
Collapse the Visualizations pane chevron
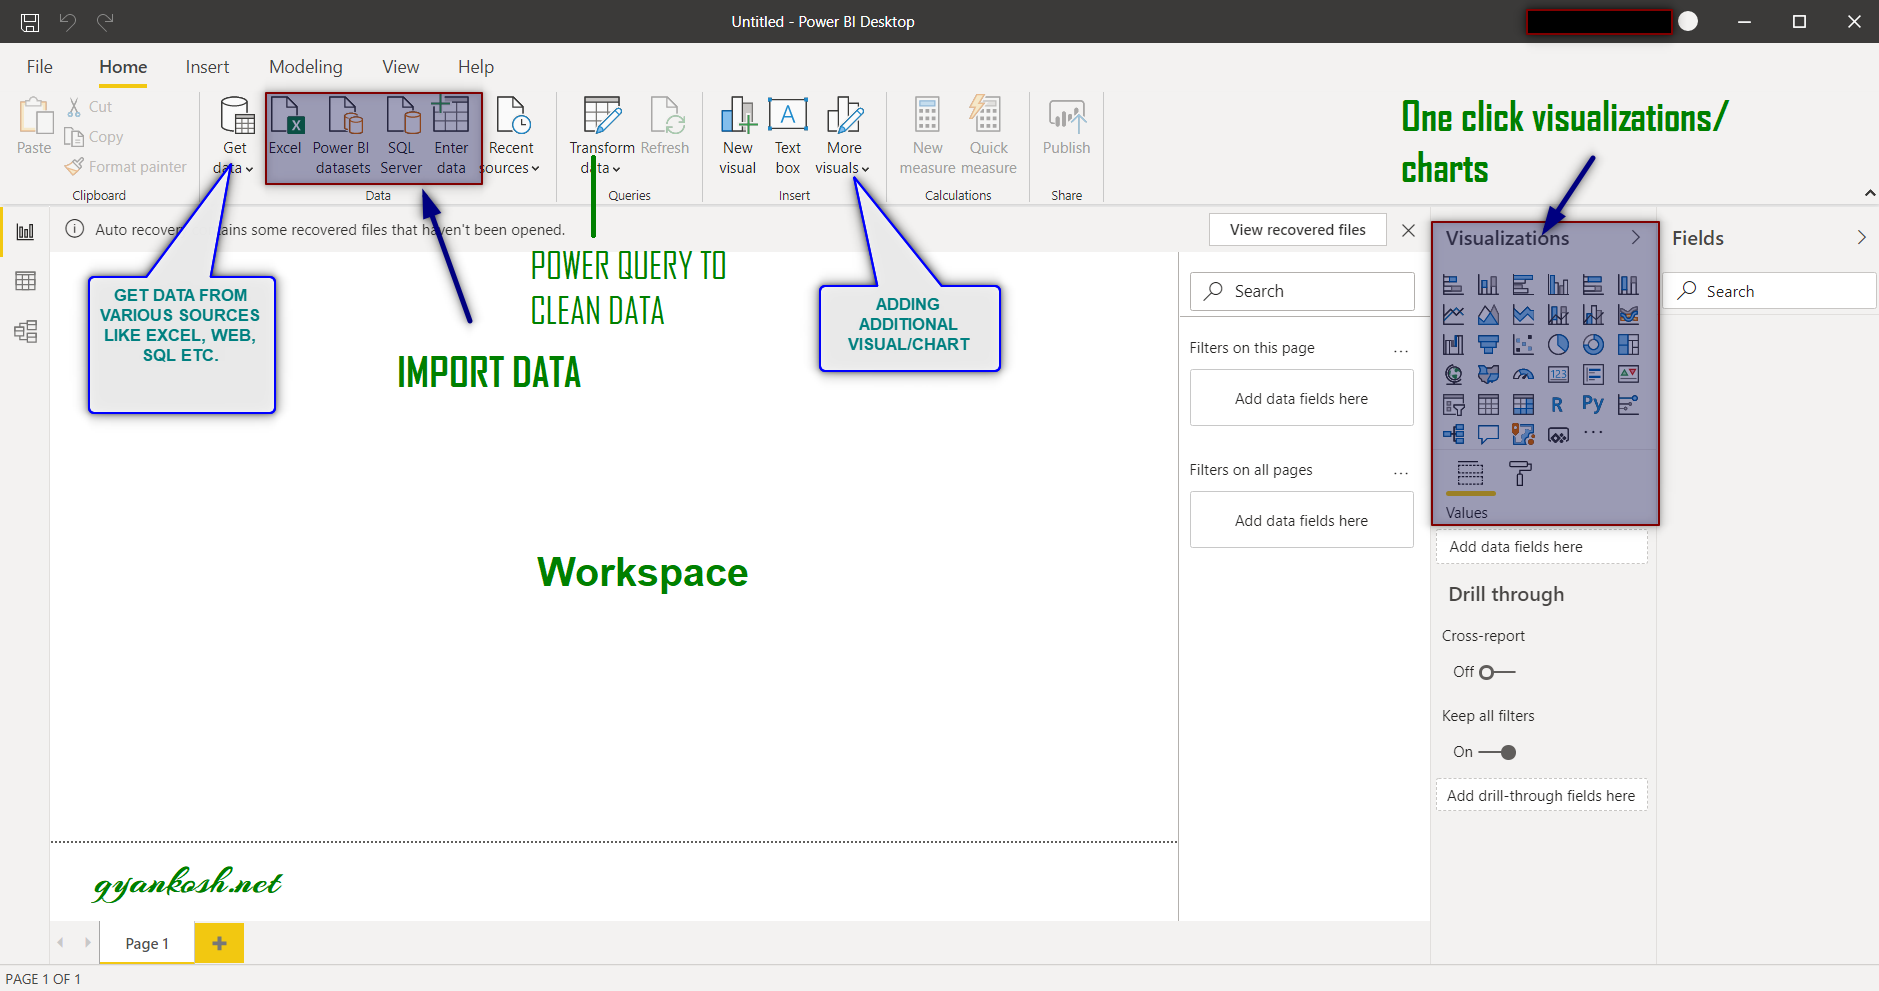[x=1636, y=237]
